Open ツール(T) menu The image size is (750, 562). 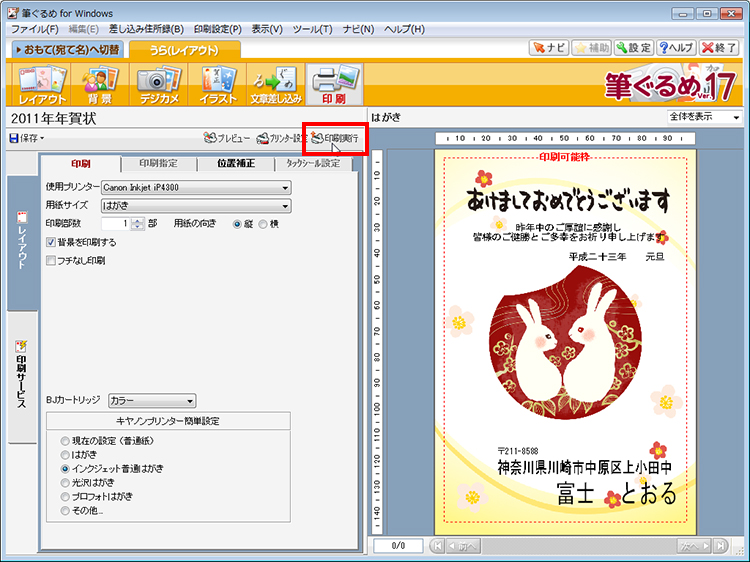coord(312,29)
